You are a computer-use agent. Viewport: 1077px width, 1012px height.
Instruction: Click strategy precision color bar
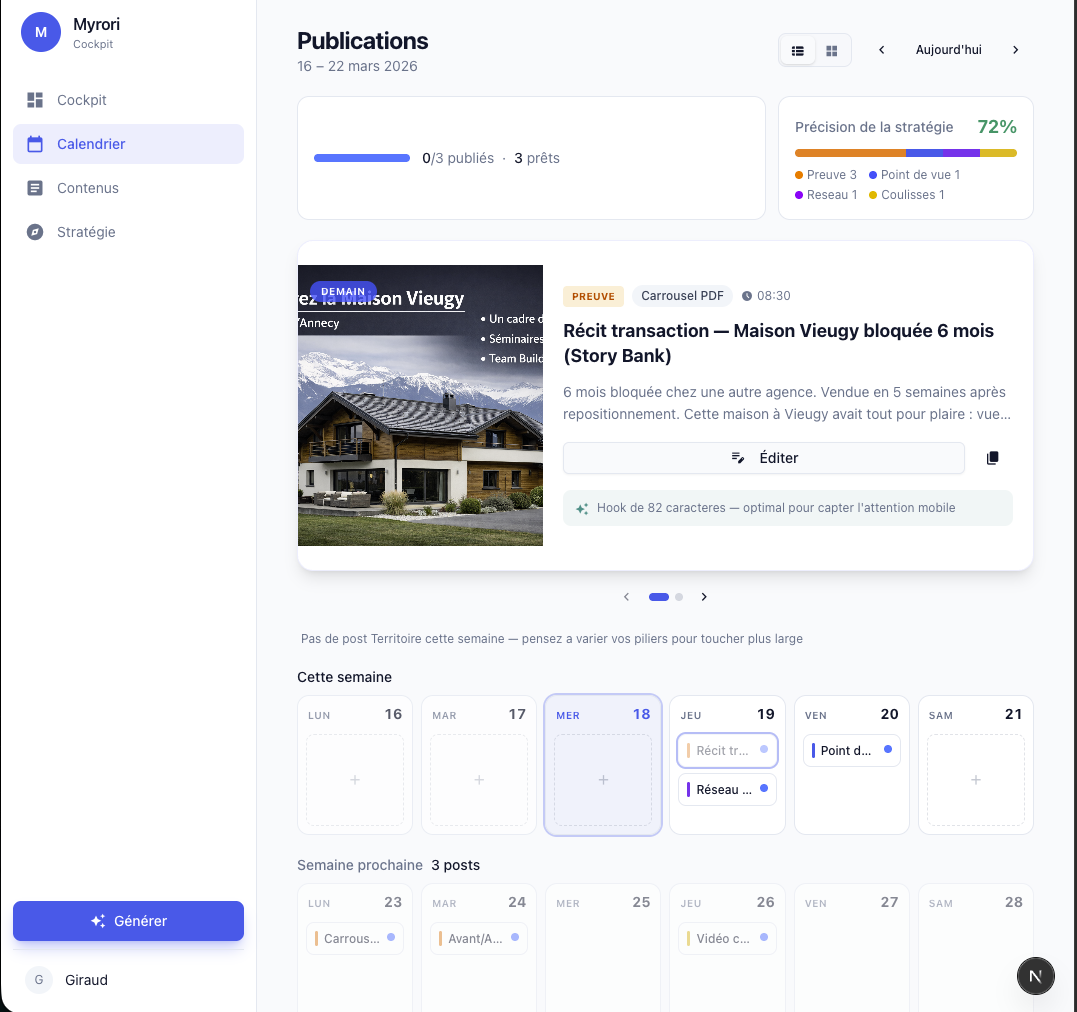click(905, 153)
